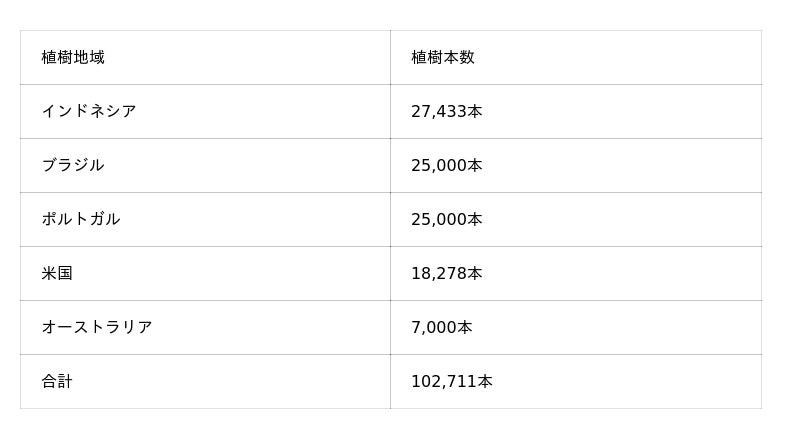
Task: Click the オーストラリア region cell
Action: point(97,327)
